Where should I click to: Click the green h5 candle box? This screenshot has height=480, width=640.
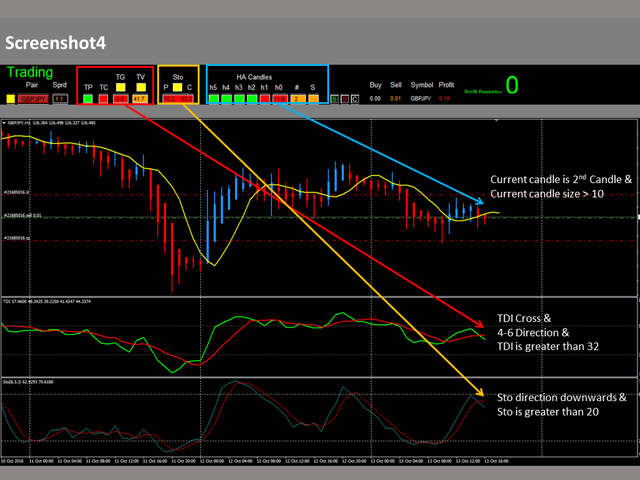tap(213, 99)
